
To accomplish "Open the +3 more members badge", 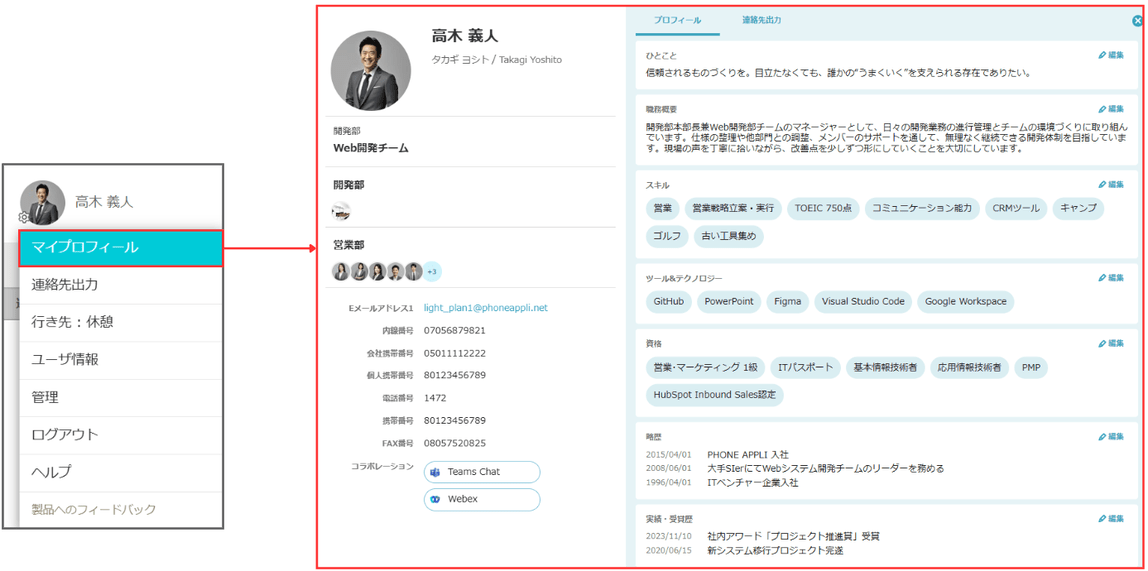I will [x=432, y=272].
